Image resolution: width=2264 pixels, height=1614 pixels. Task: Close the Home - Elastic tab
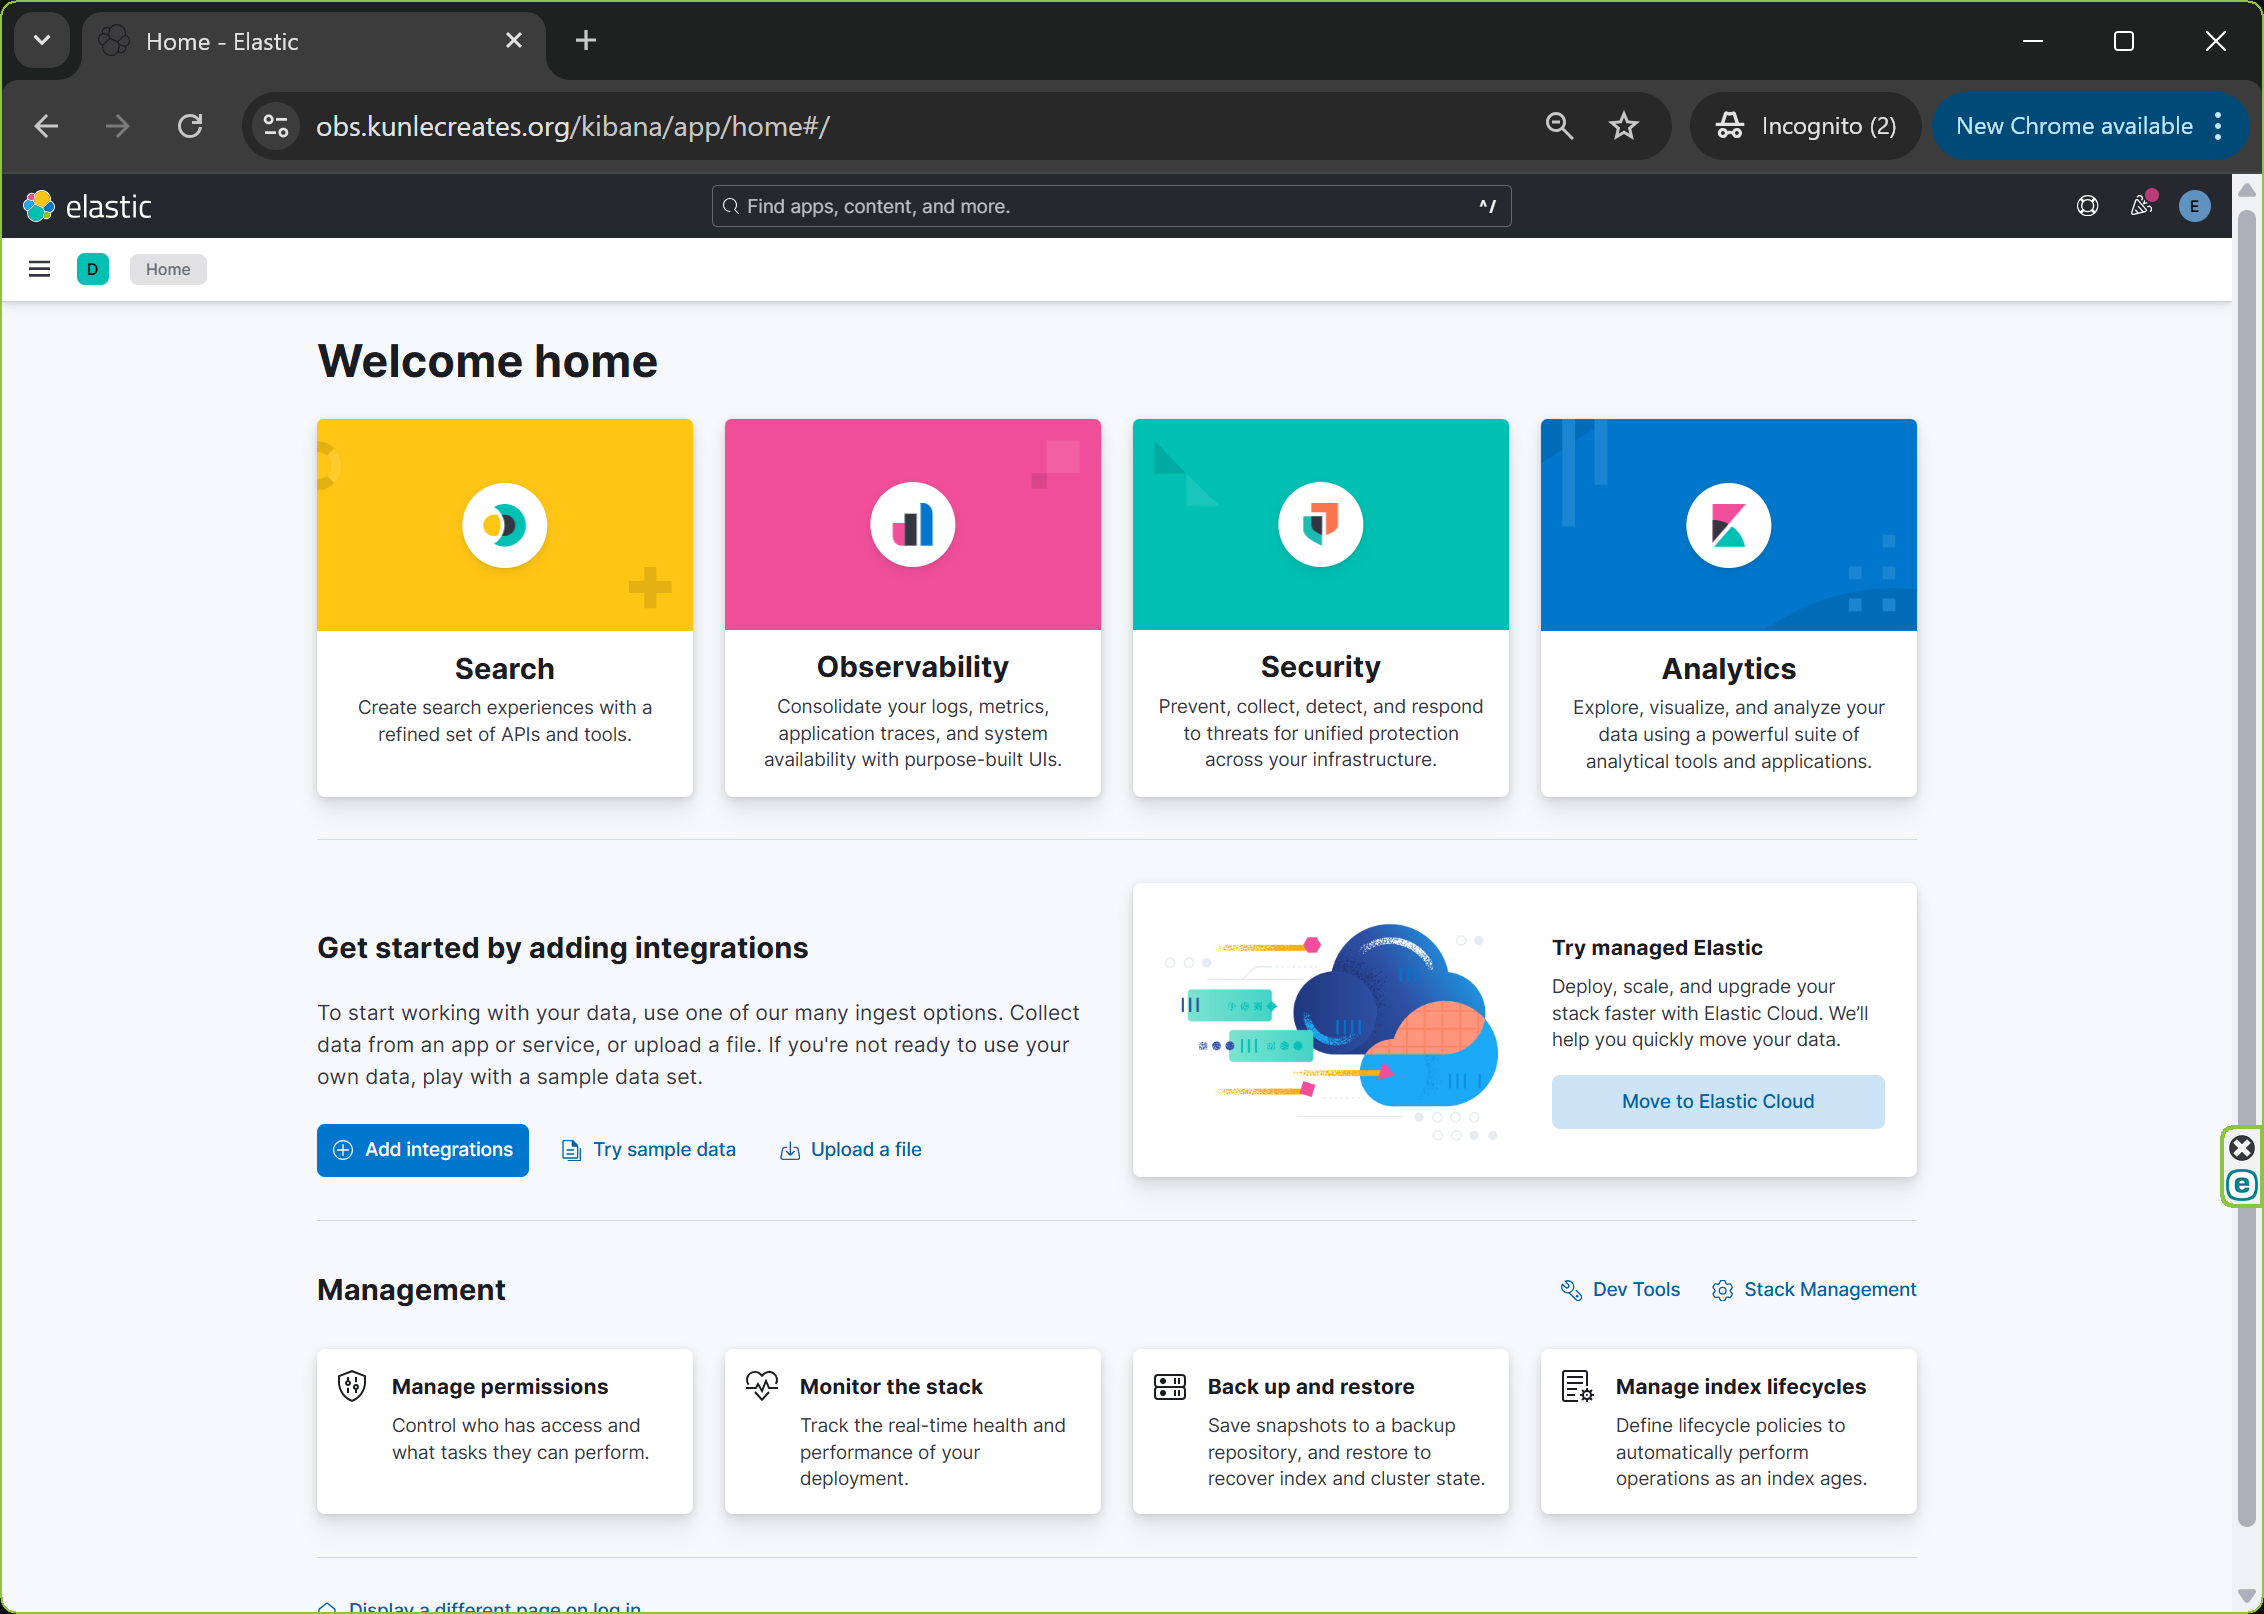pos(514,40)
